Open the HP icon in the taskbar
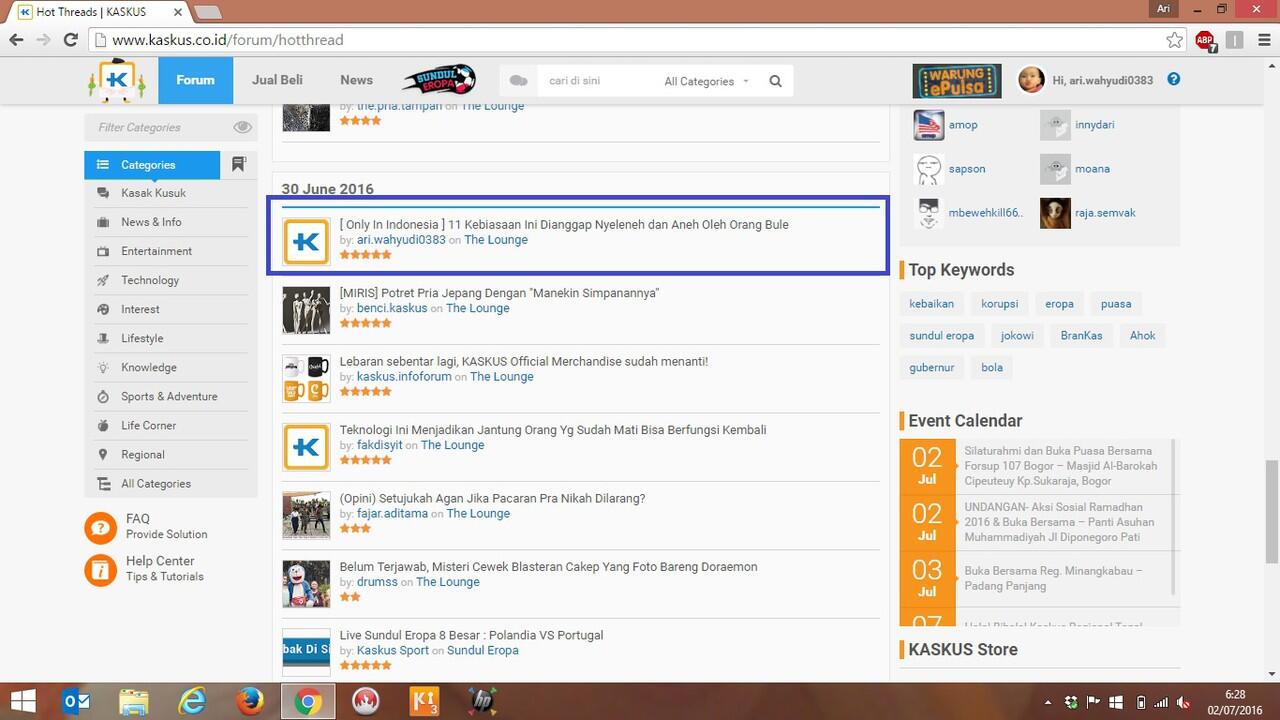This screenshot has width=1280, height=720. click(482, 702)
